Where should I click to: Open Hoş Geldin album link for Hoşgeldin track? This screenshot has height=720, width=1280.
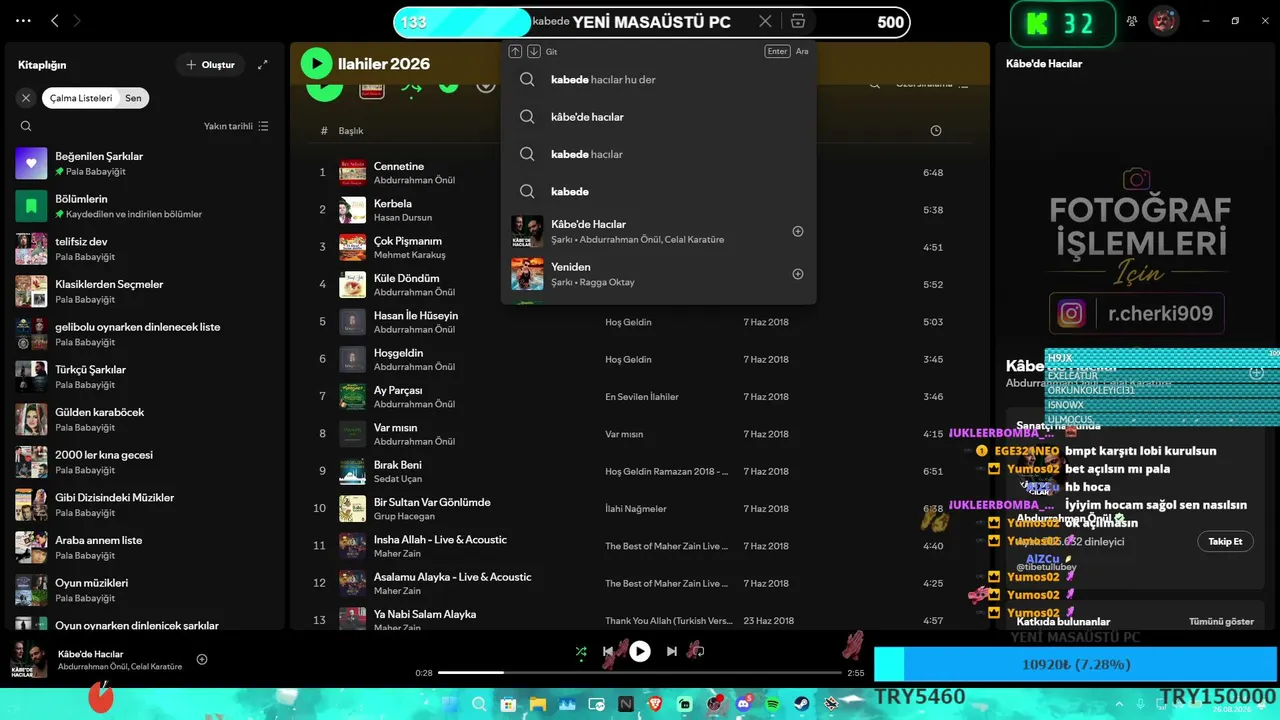[x=628, y=359]
